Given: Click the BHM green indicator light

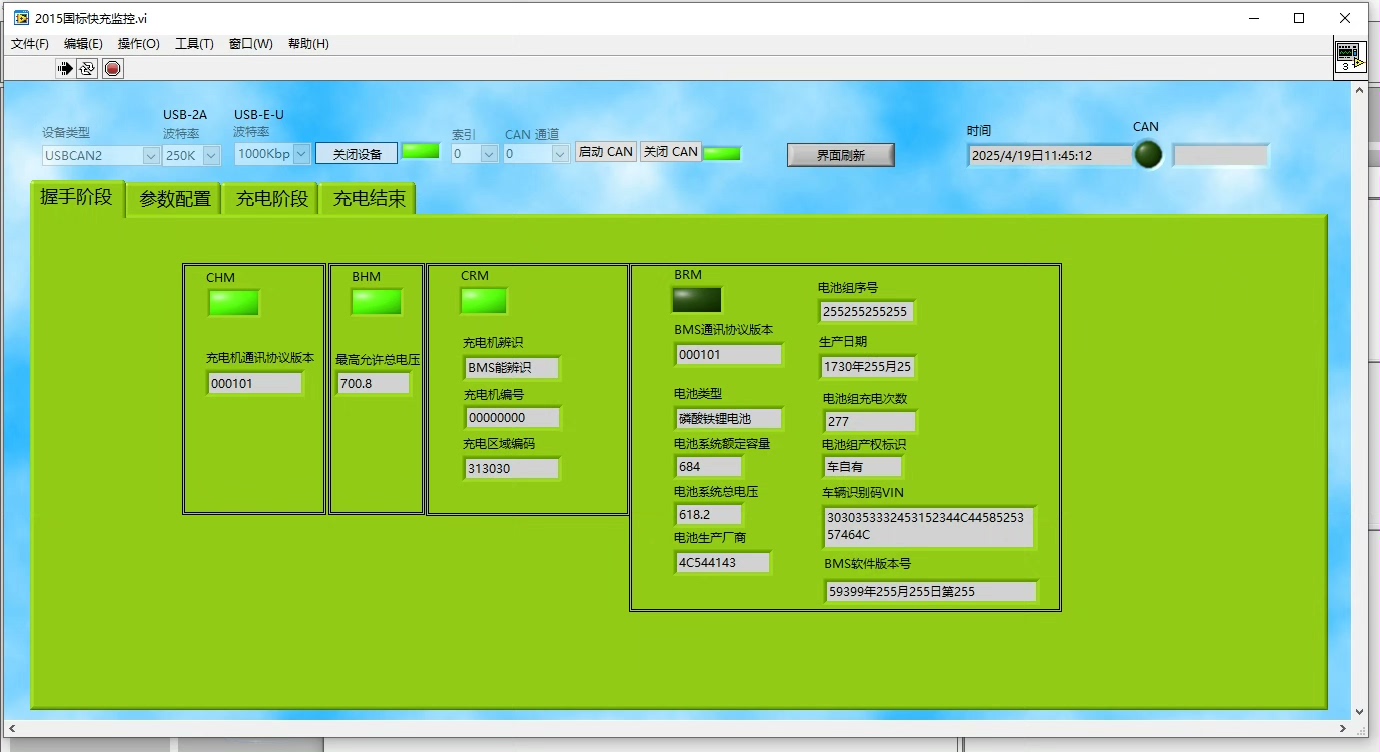Looking at the screenshot, I should (x=377, y=302).
